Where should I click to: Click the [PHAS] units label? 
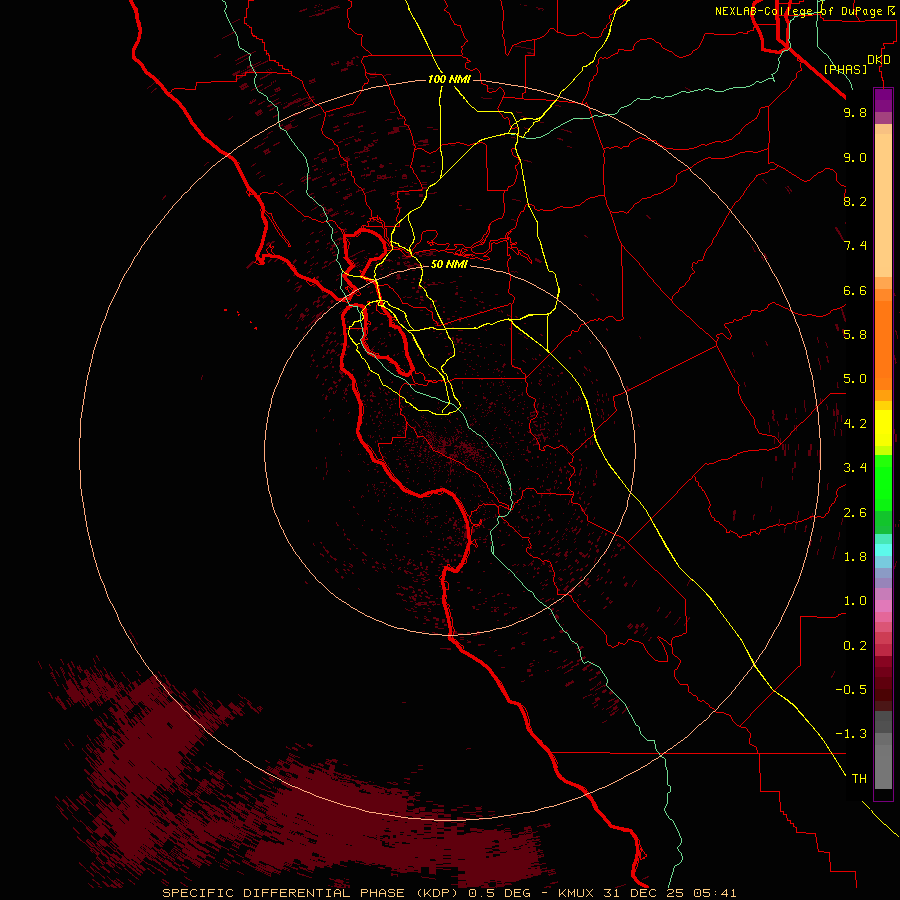coord(845,69)
